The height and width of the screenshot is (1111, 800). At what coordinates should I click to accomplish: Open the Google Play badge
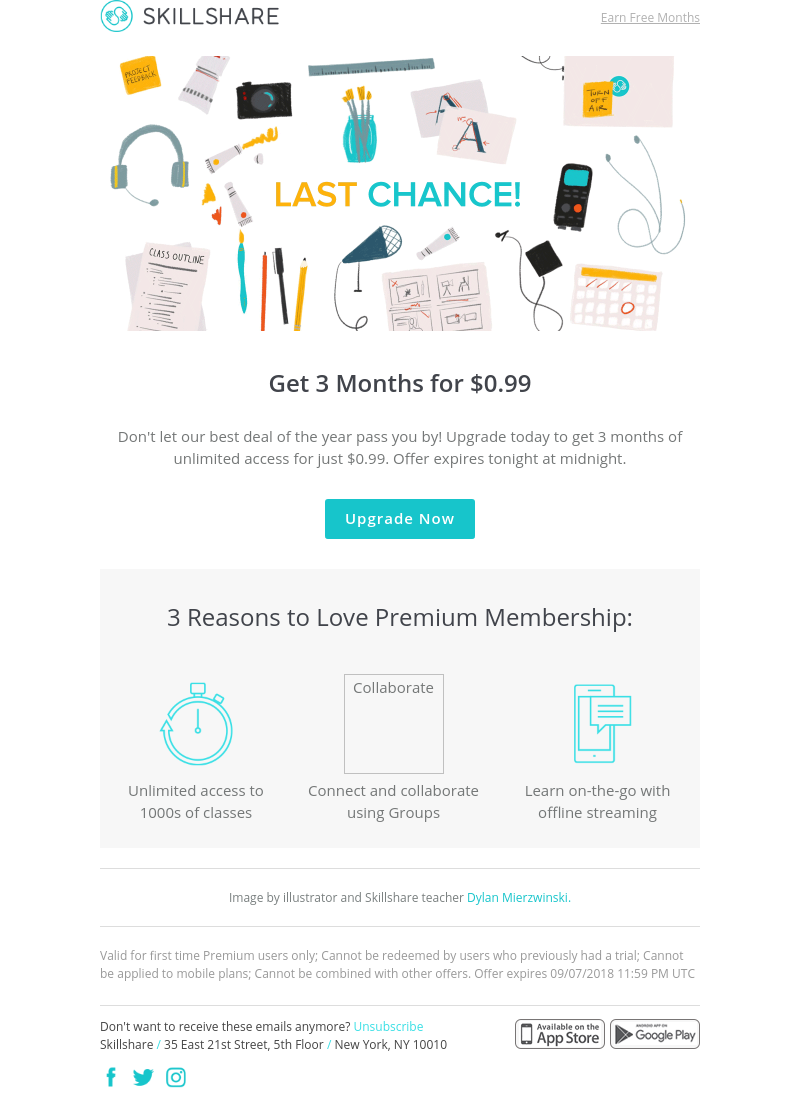(655, 1034)
